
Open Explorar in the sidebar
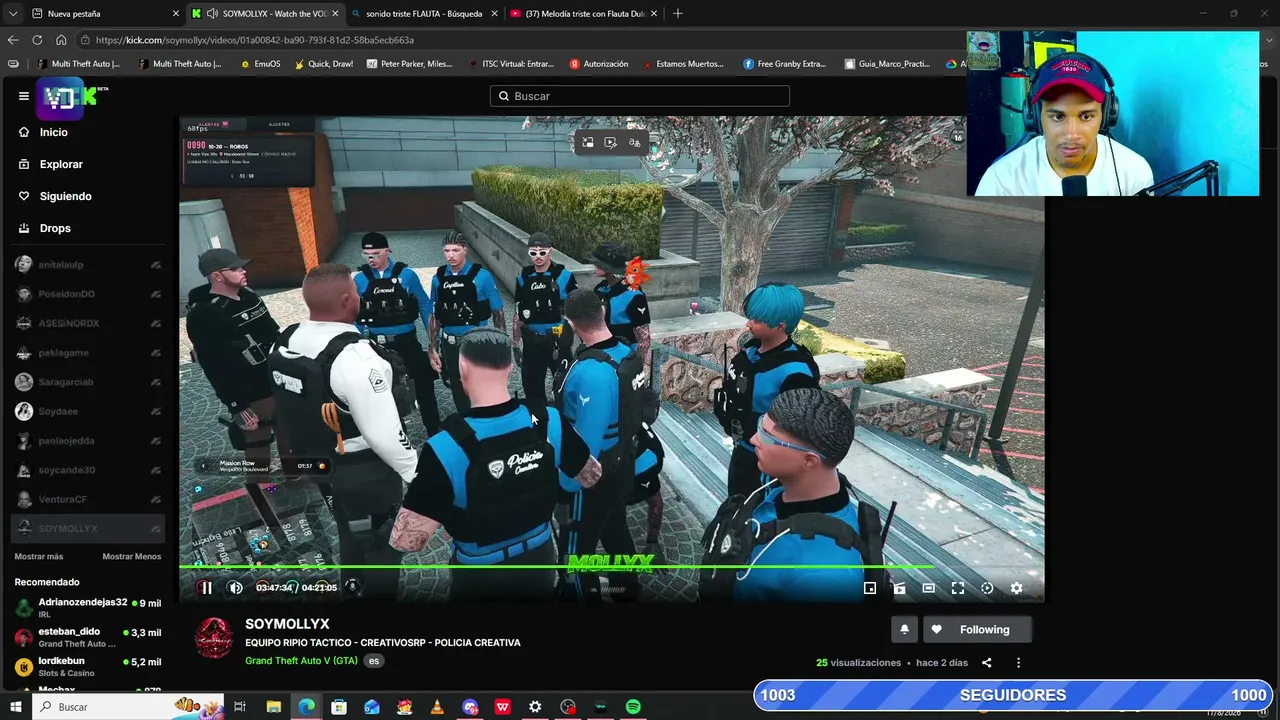click(x=61, y=164)
